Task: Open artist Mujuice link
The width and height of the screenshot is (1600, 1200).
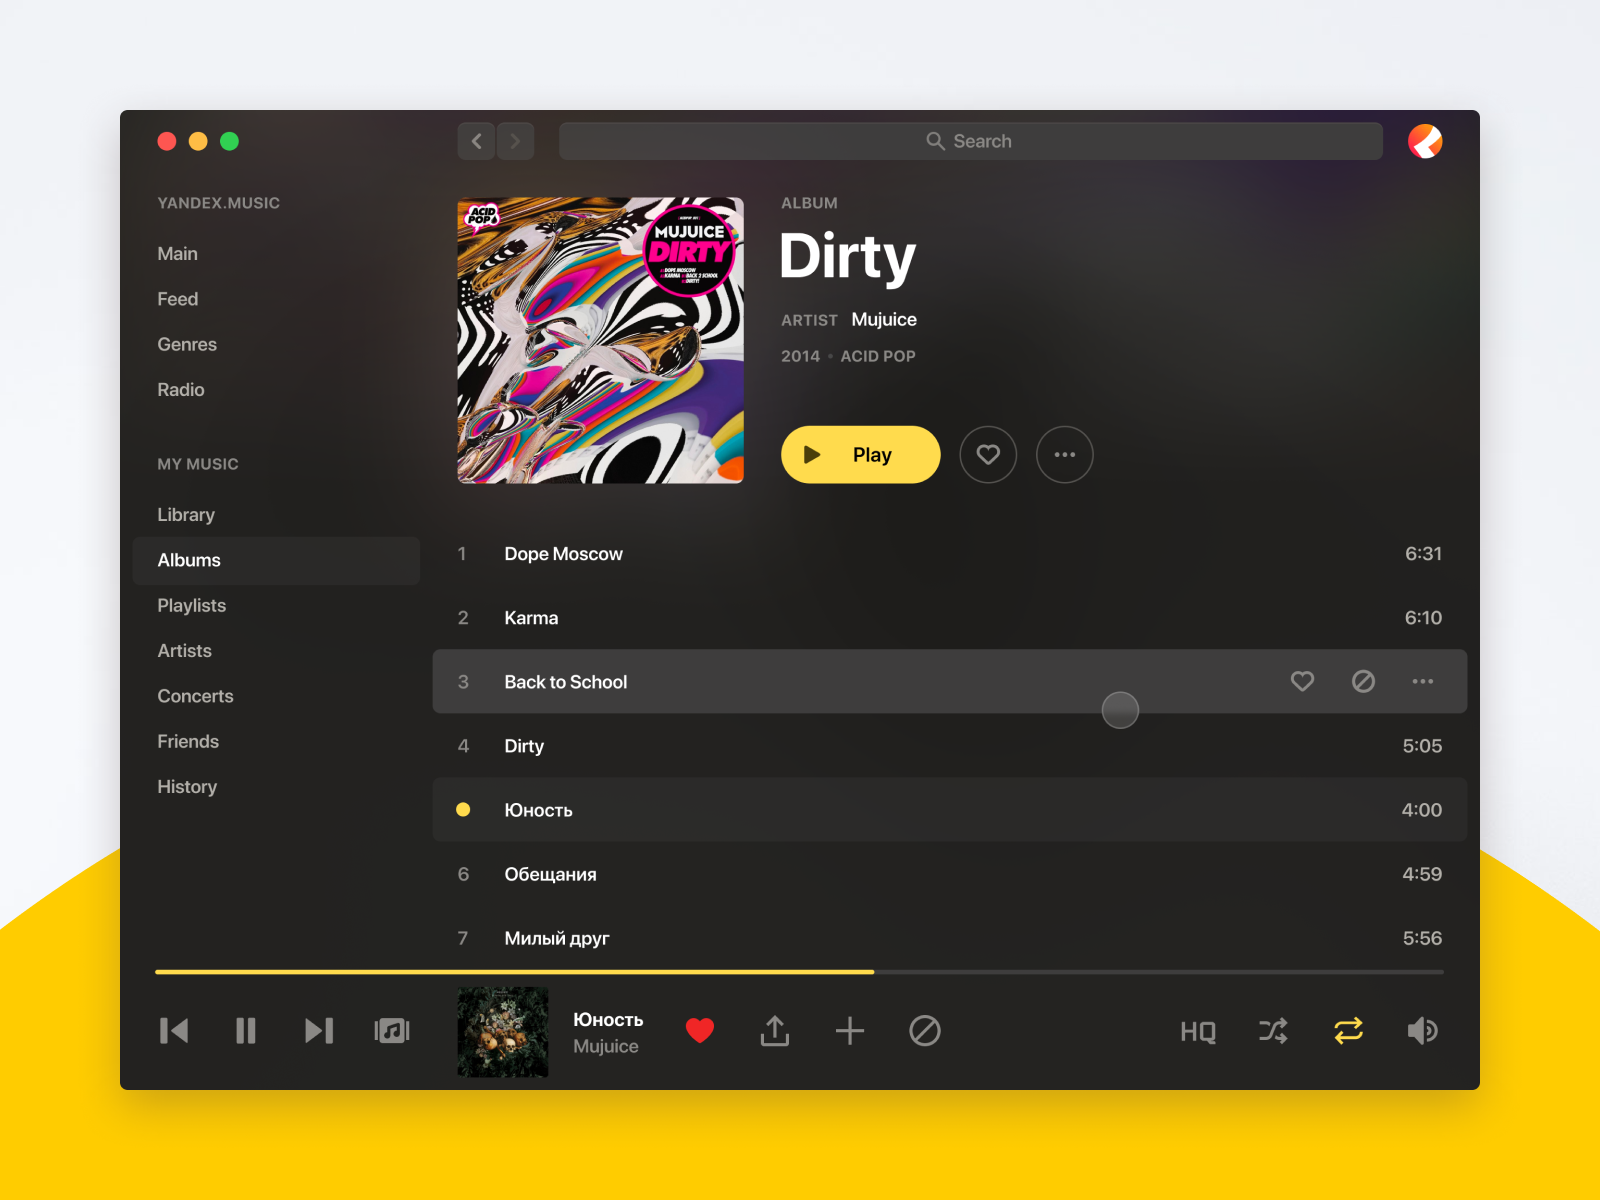Action: pos(884,320)
